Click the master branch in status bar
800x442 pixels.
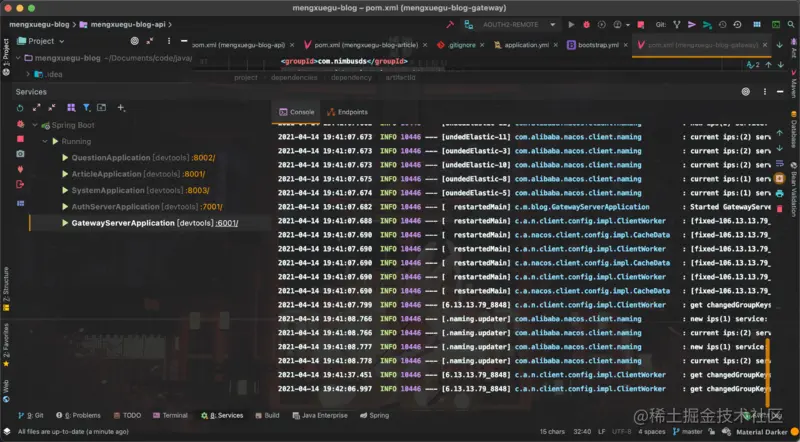(688, 432)
